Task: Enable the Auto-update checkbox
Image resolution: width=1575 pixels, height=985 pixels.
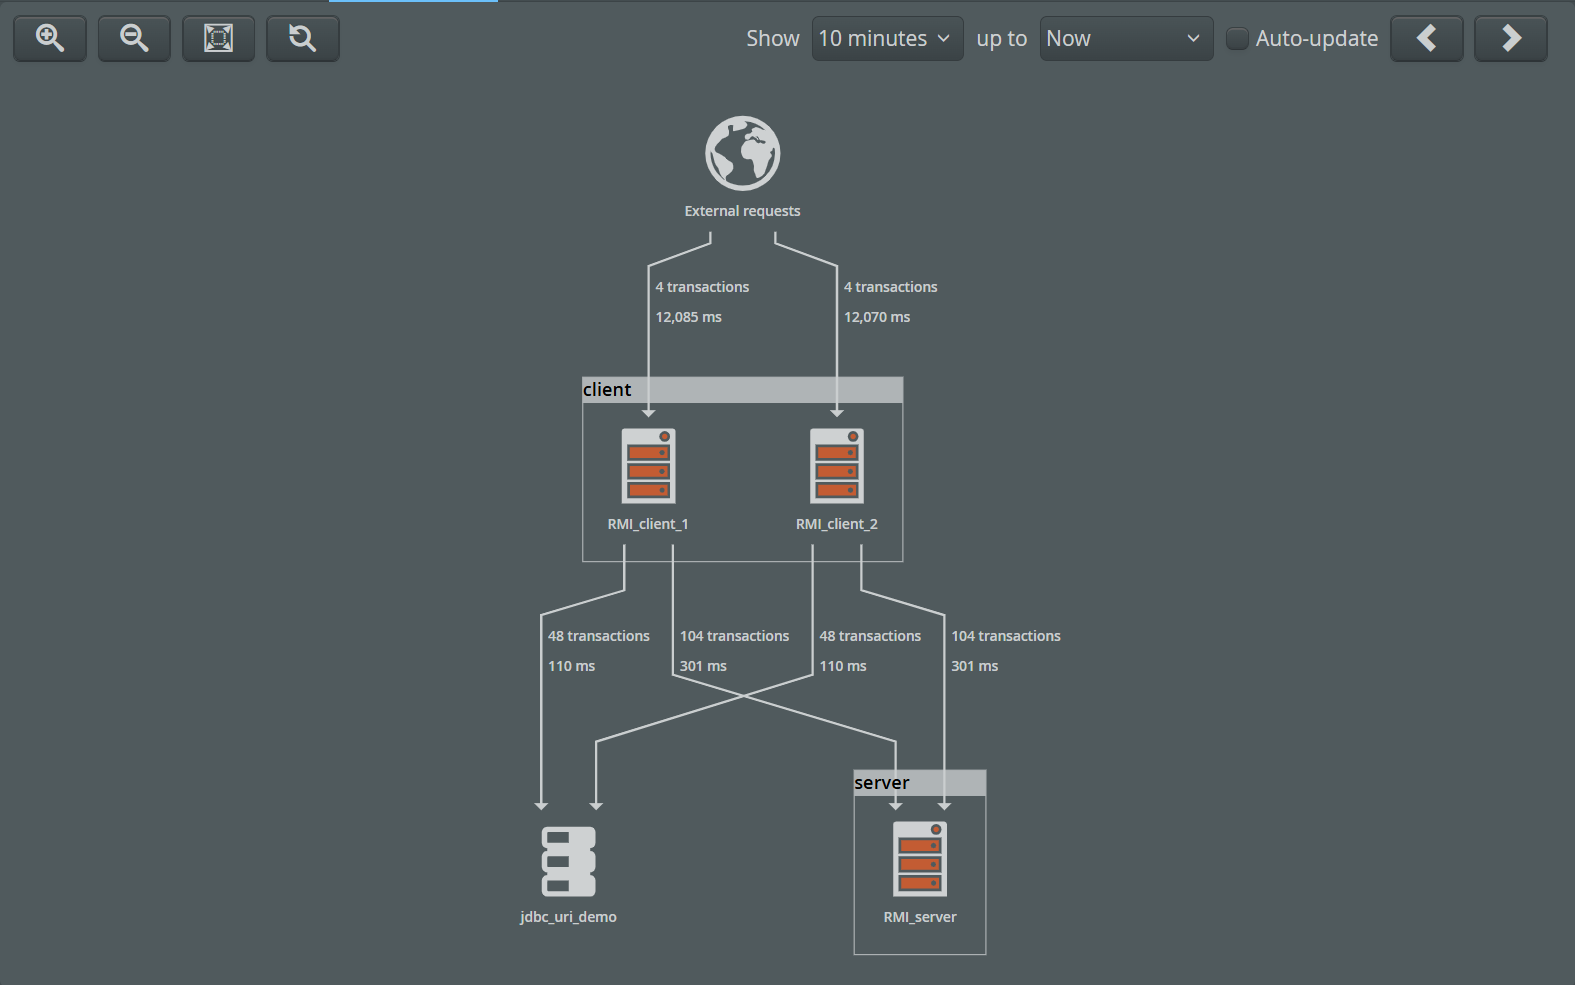Action: pyautogui.click(x=1237, y=39)
